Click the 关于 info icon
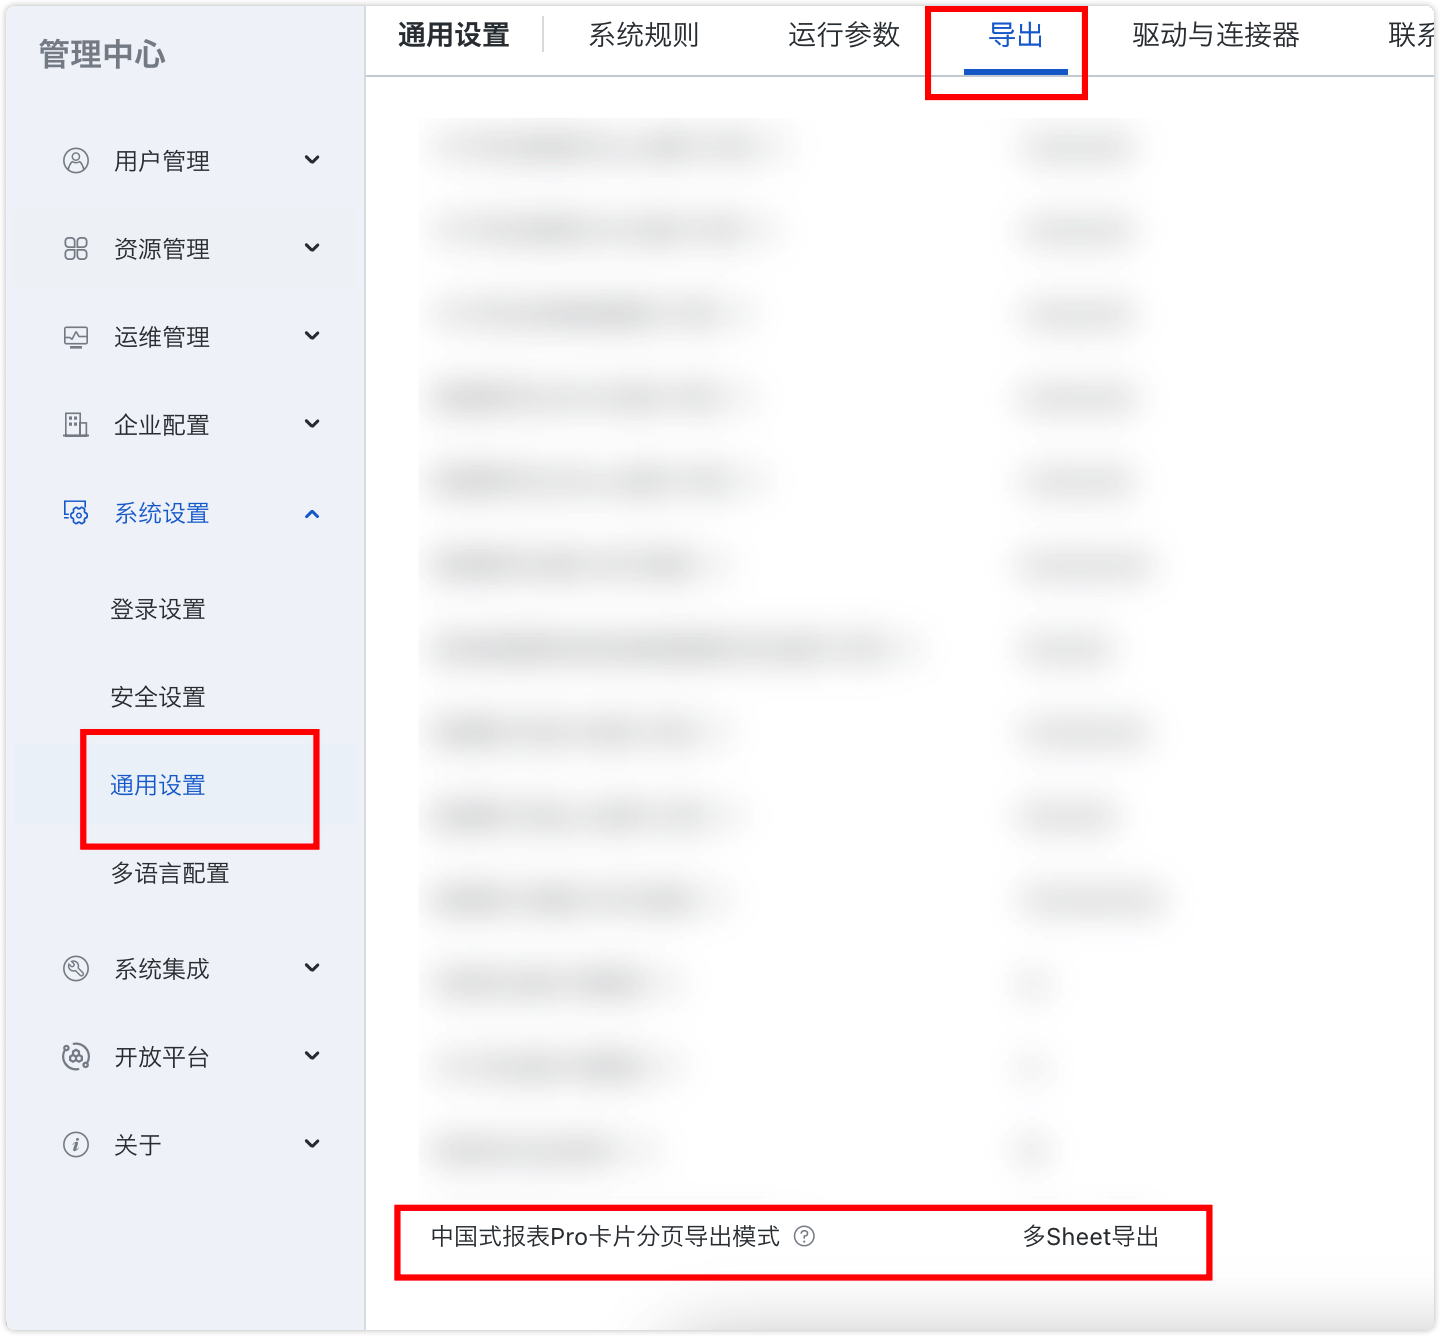 pos(76,1144)
